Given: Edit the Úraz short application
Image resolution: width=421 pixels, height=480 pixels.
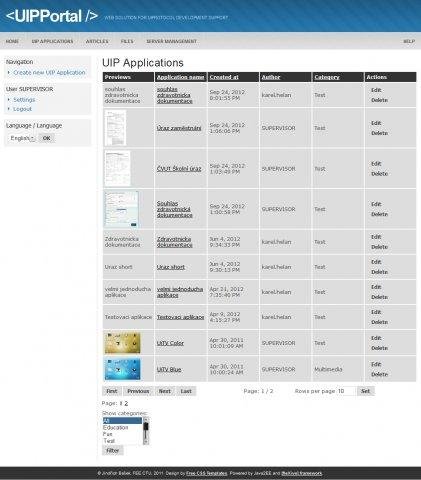Looking at the screenshot, I should (x=376, y=262).
